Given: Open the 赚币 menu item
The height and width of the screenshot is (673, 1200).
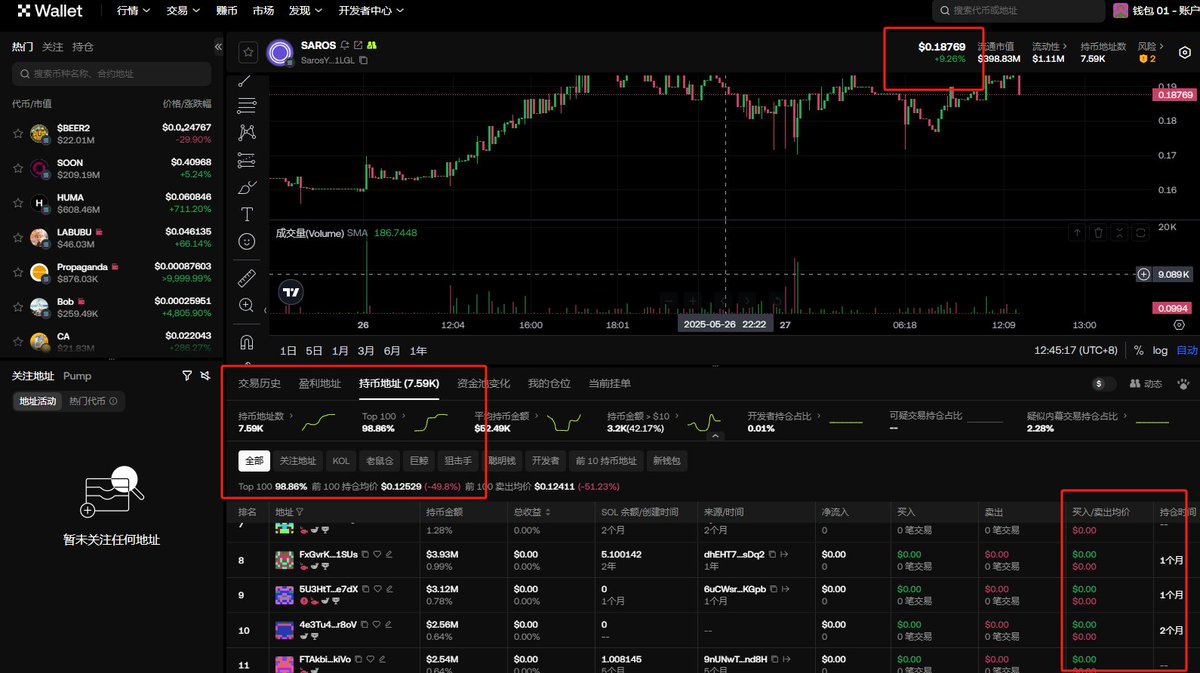Looking at the screenshot, I should [x=227, y=11].
